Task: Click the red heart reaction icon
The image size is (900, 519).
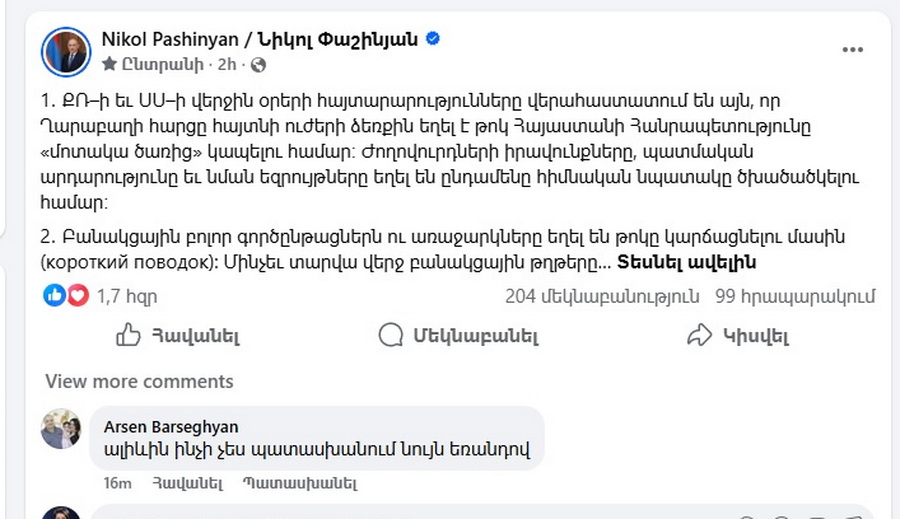Action: click(77, 296)
